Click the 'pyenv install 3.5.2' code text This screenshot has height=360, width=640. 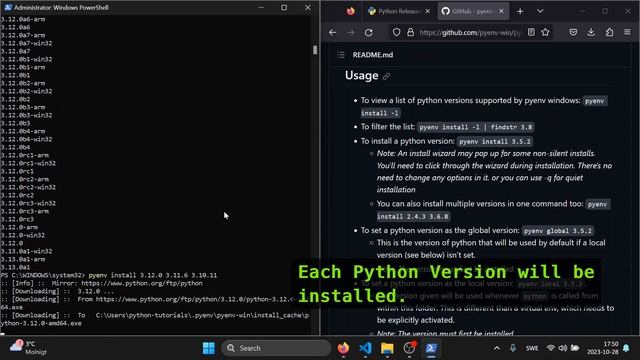tap(495, 142)
